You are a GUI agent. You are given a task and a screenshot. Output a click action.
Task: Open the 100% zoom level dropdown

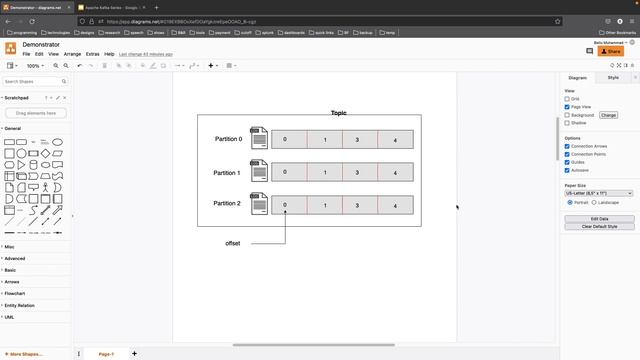[x=35, y=66]
